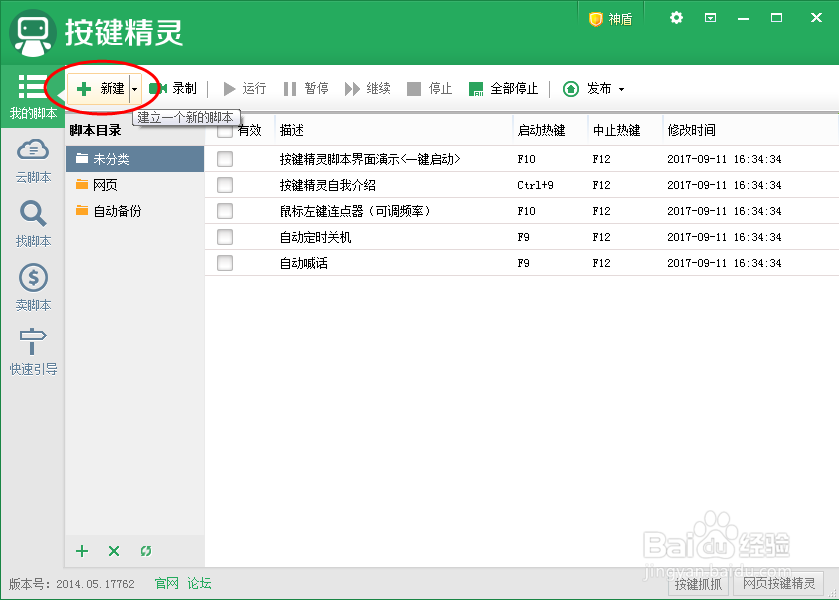Open the 卖脚本 sell scripts tab
Screen dimensions: 839x600
tap(33, 288)
